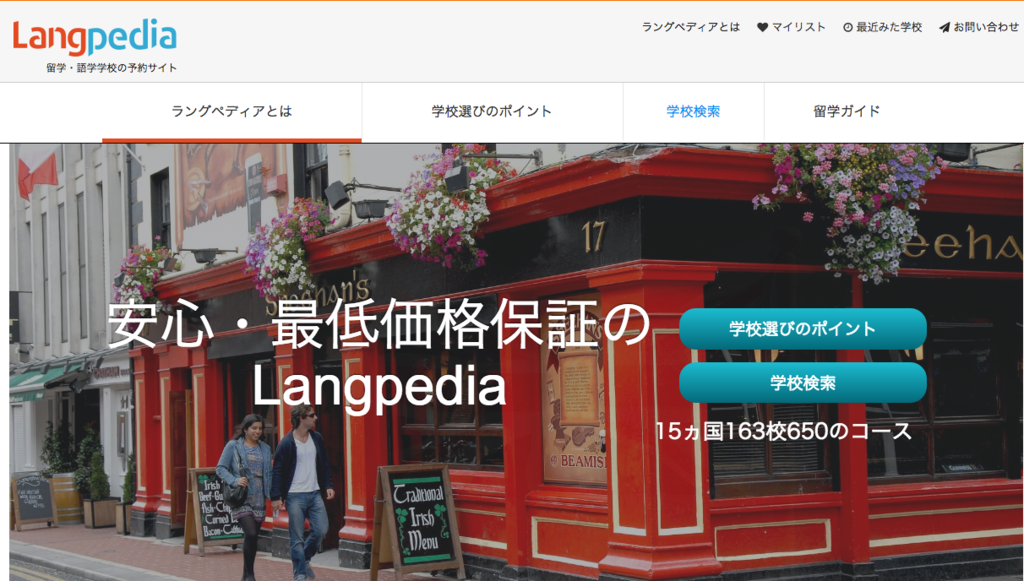Click the large Langpedia hero text
Image resolution: width=1024 pixels, height=581 pixels.
[x=379, y=386]
